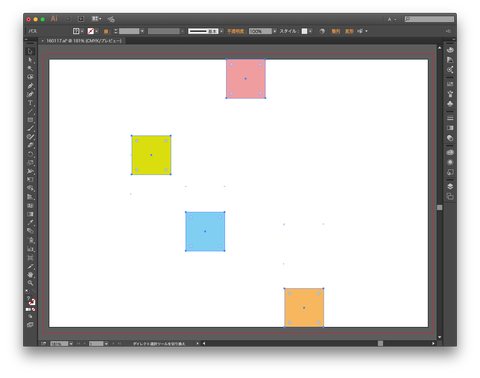This screenshot has width=480, height=378.
Task: Click the style swatch after スタイル
Action: [x=304, y=31]
